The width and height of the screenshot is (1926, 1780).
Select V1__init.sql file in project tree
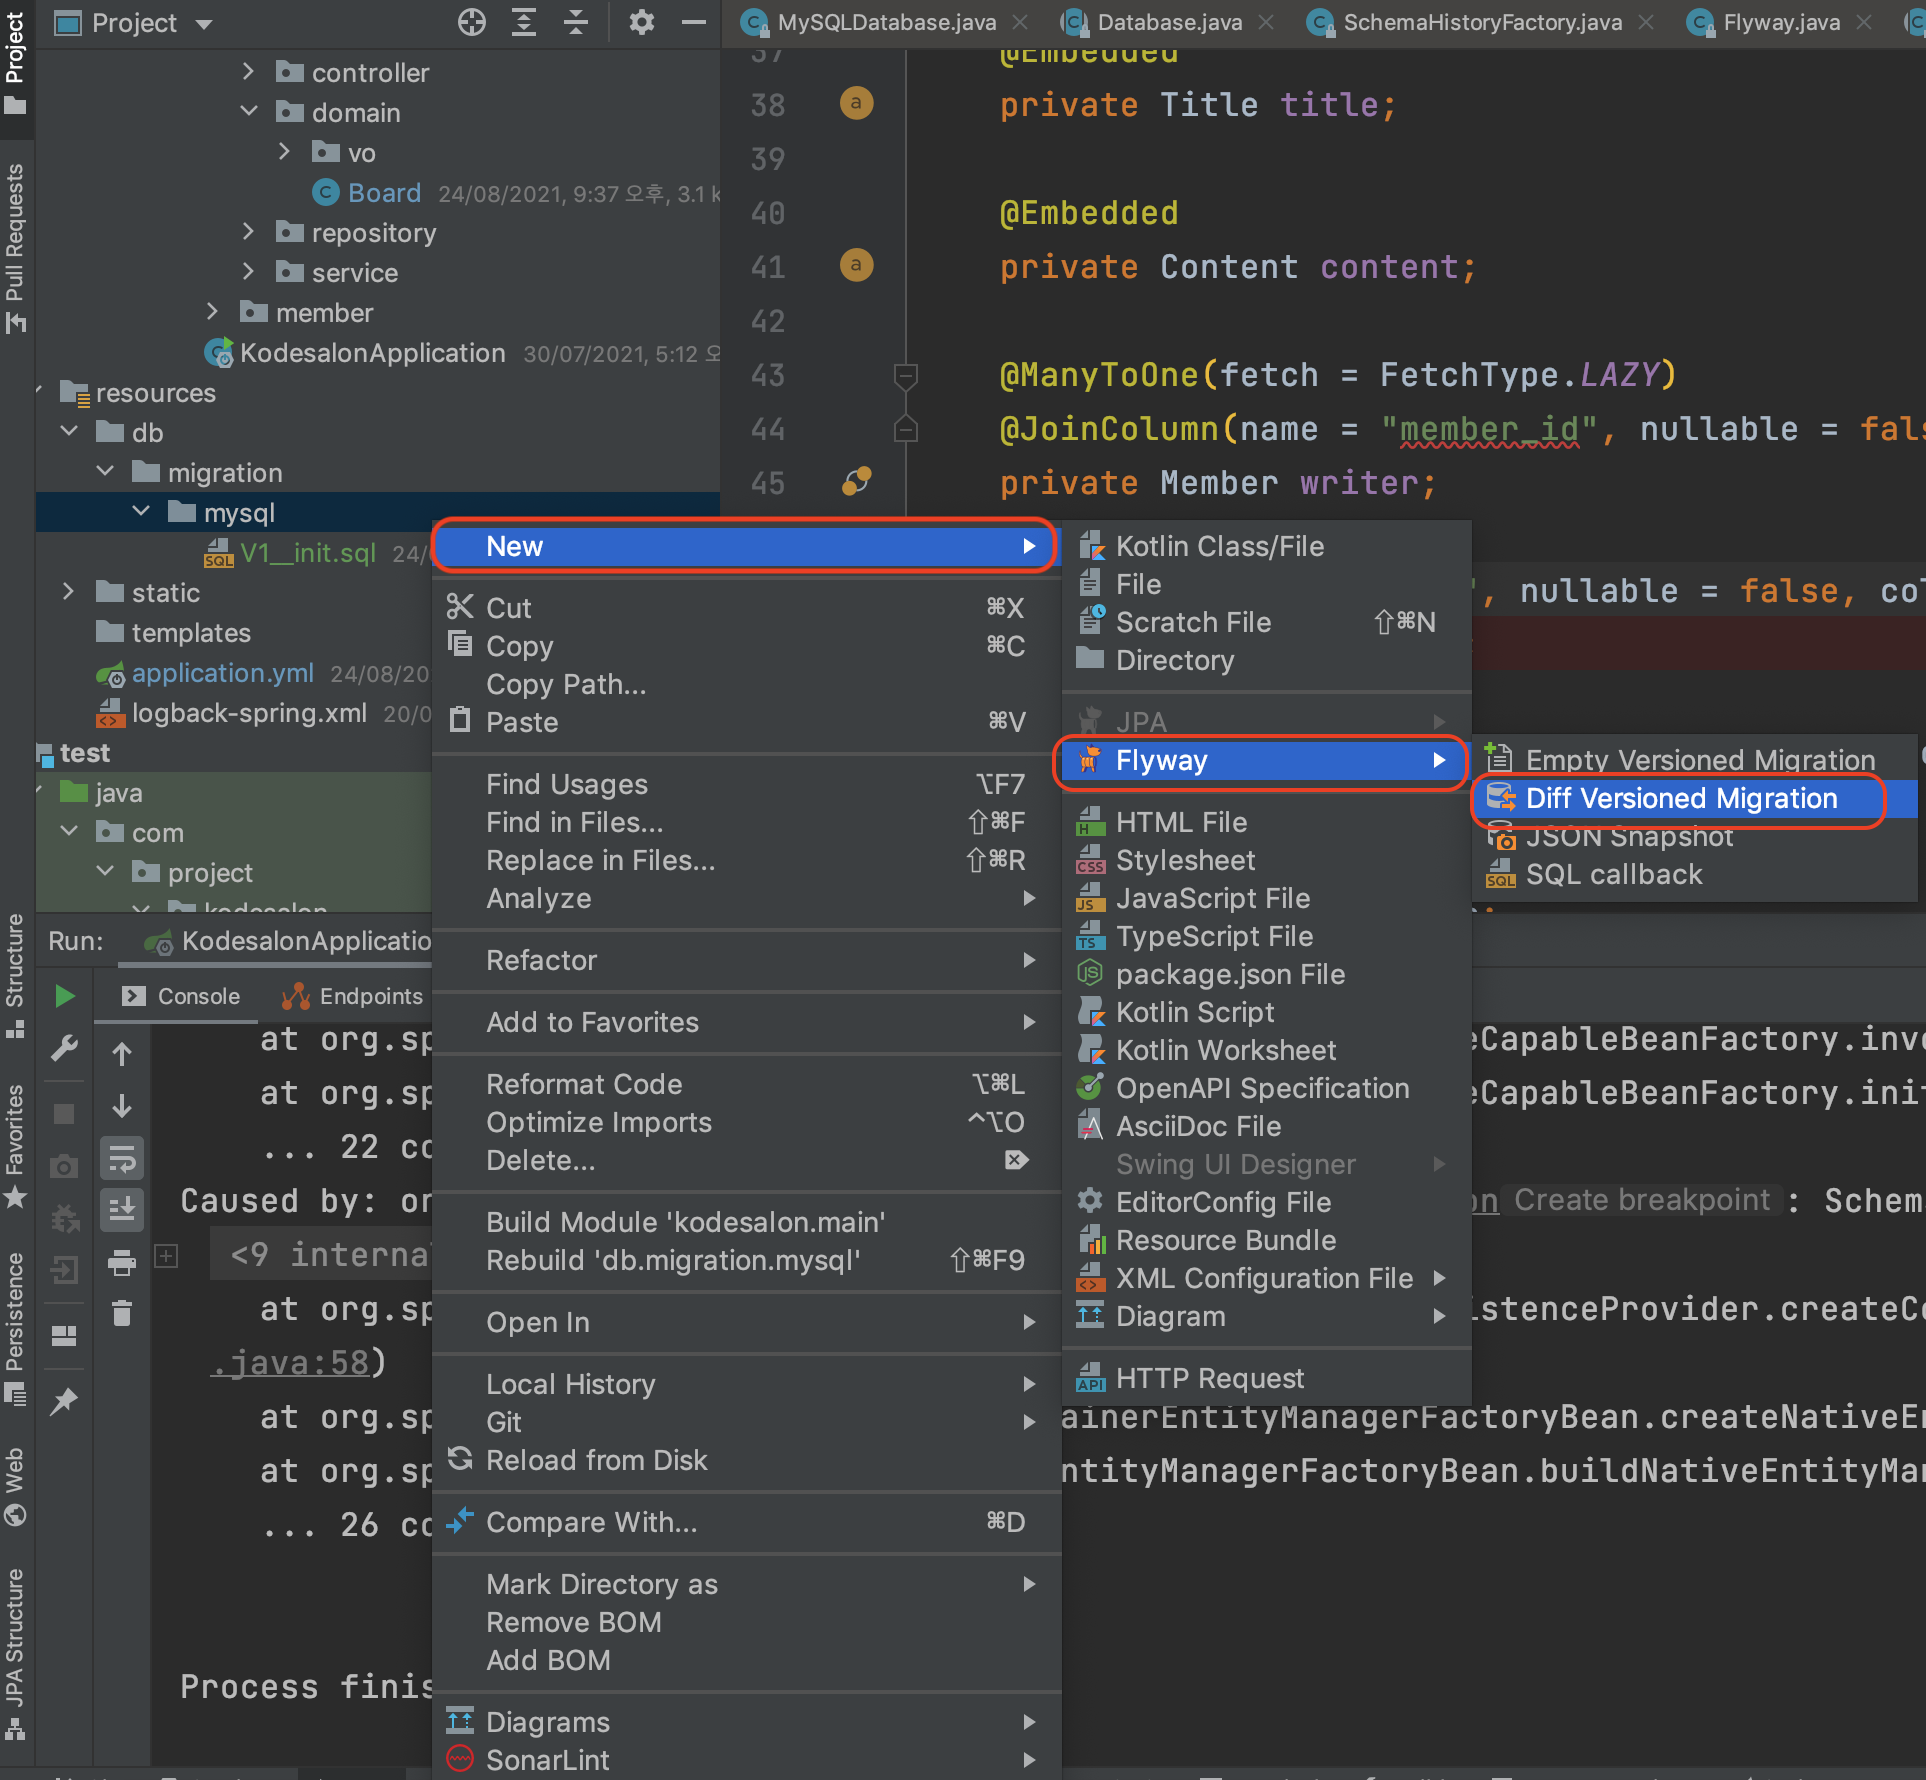[308, 553]
